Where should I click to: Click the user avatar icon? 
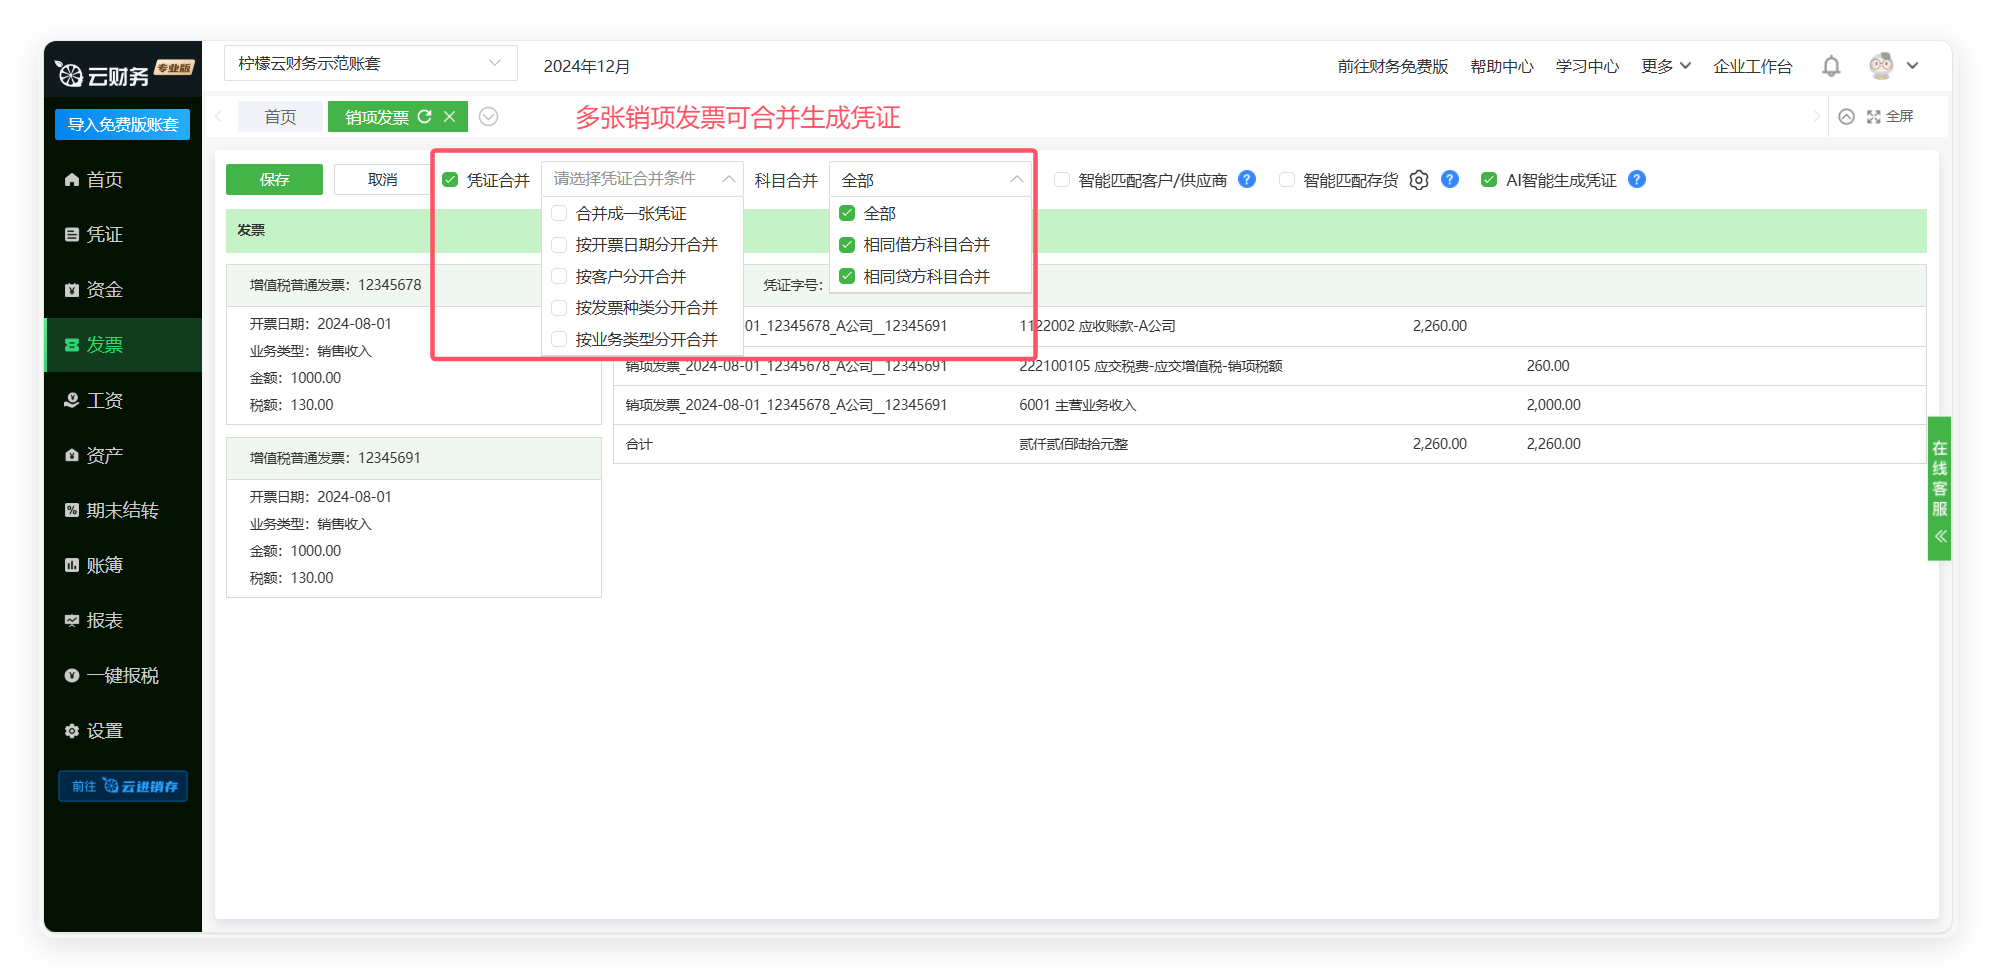pos(1881,66)
